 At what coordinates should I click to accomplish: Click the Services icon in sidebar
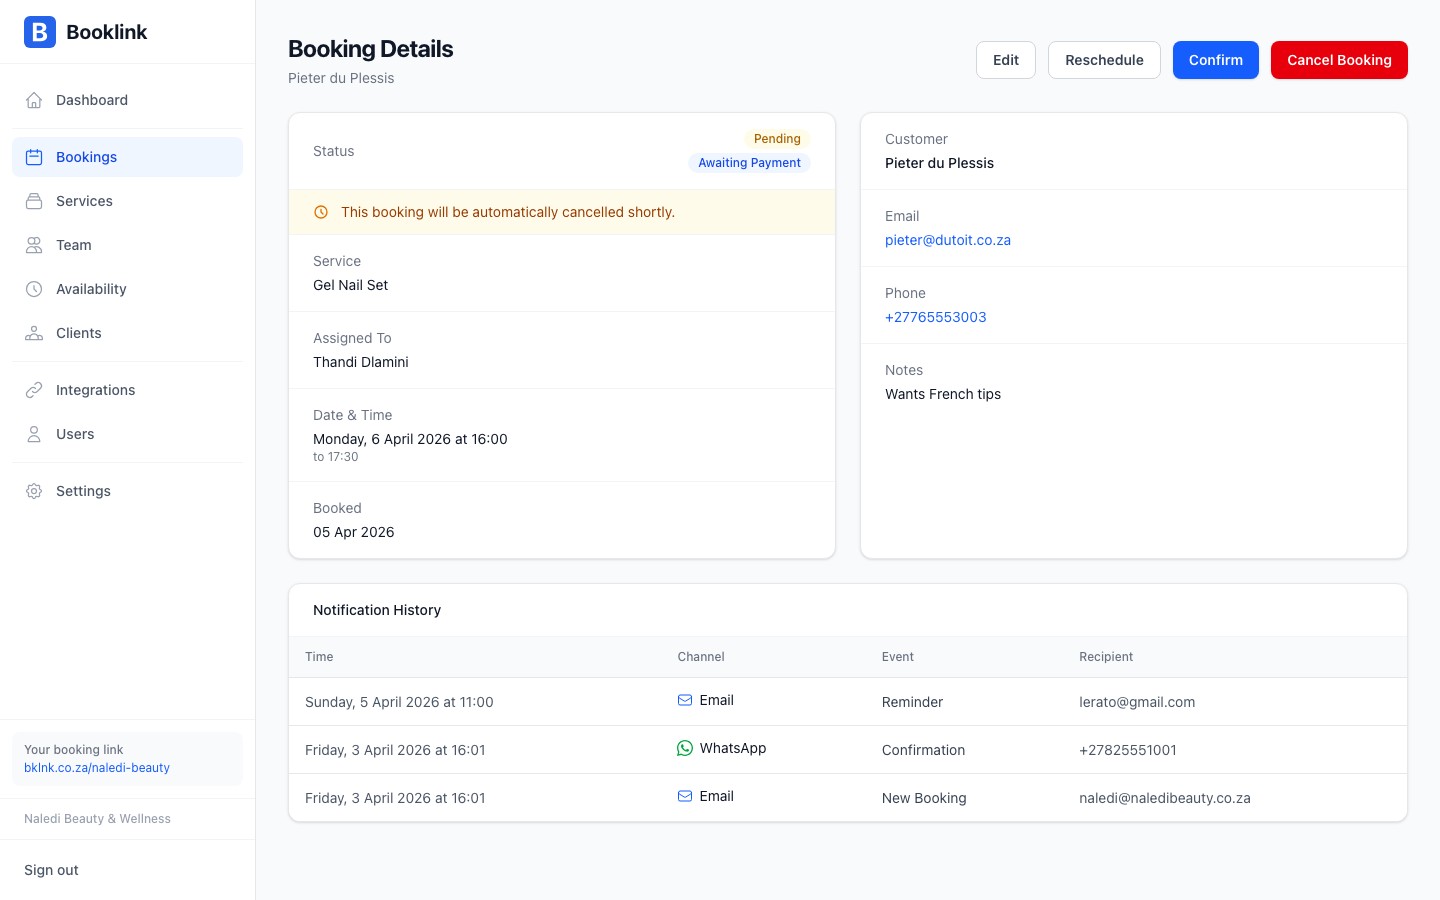34,201
